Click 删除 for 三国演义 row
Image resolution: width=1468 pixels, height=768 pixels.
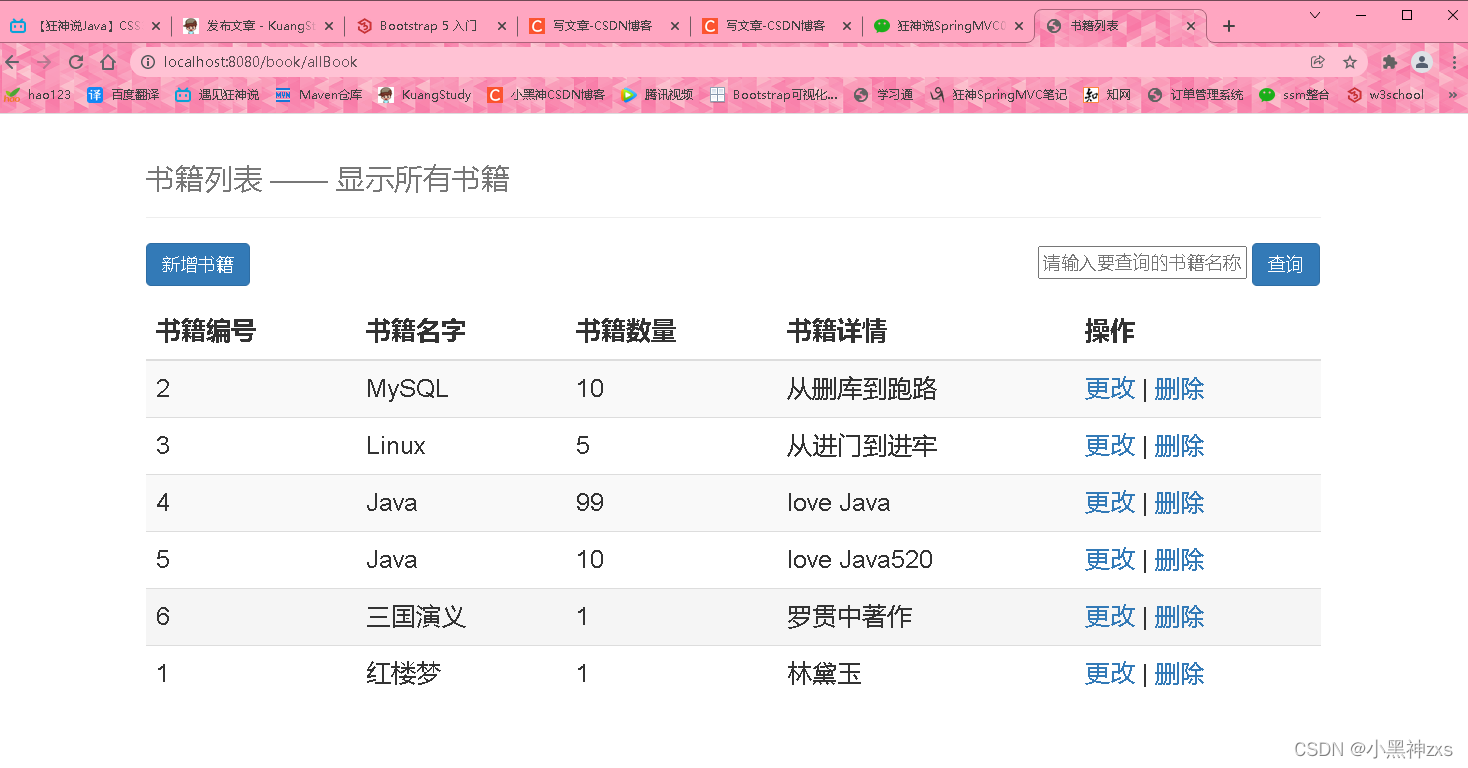click(1179, 617)
